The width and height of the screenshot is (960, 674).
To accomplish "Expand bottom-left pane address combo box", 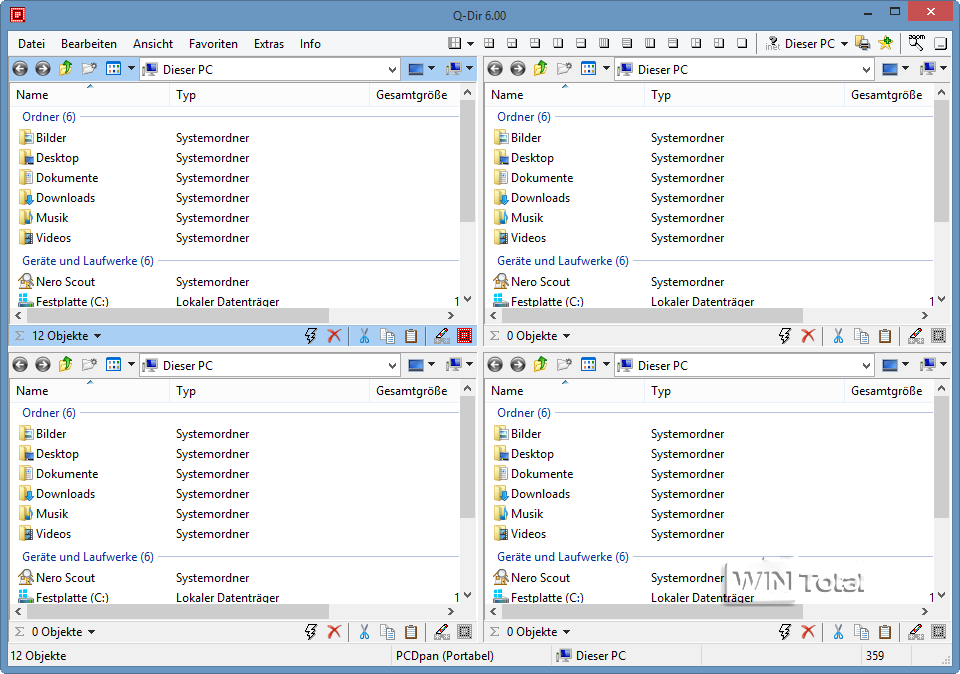I will (392, 366).
